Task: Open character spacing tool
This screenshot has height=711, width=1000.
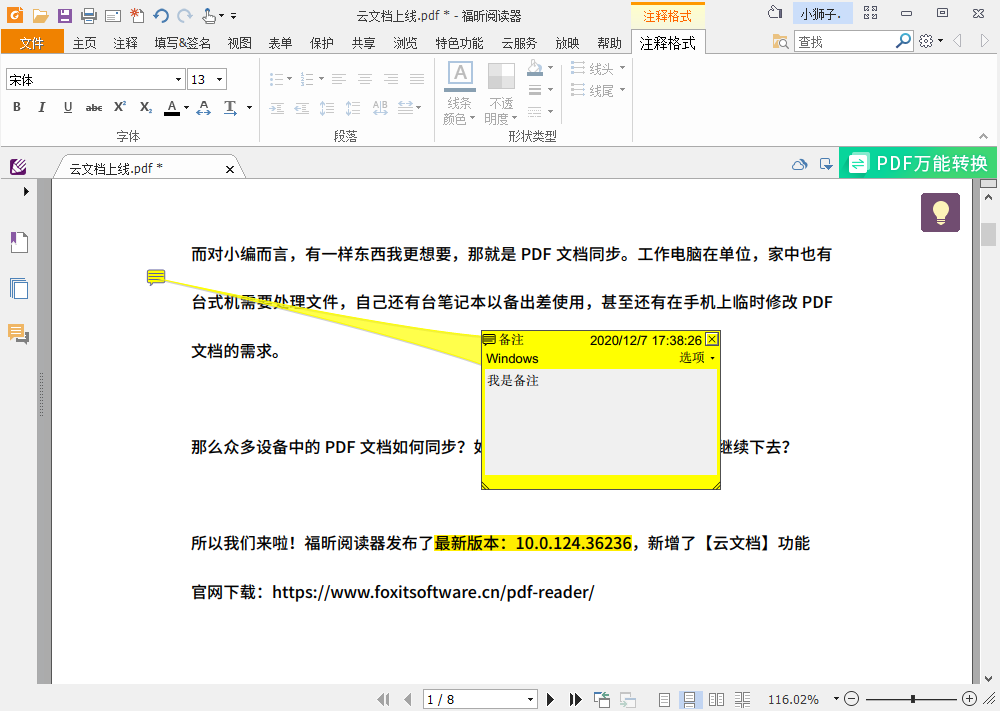Action: pyautogui.click(x=203, y=107)
